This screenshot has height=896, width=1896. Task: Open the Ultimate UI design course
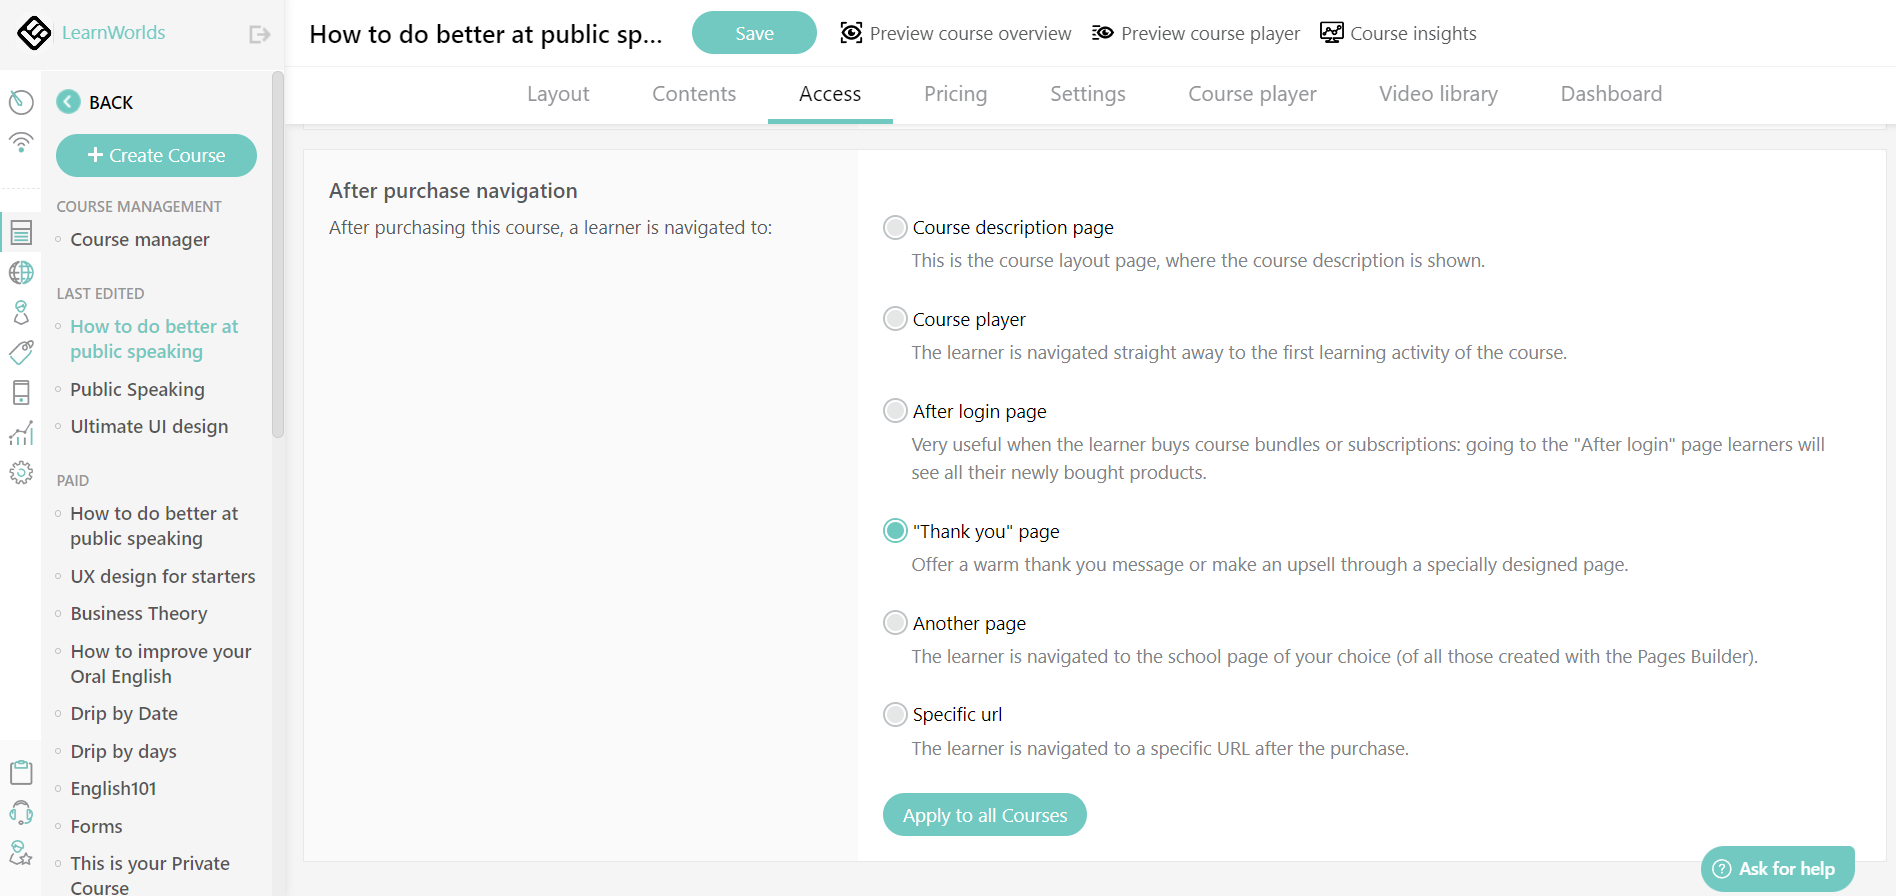coord(148,426)
